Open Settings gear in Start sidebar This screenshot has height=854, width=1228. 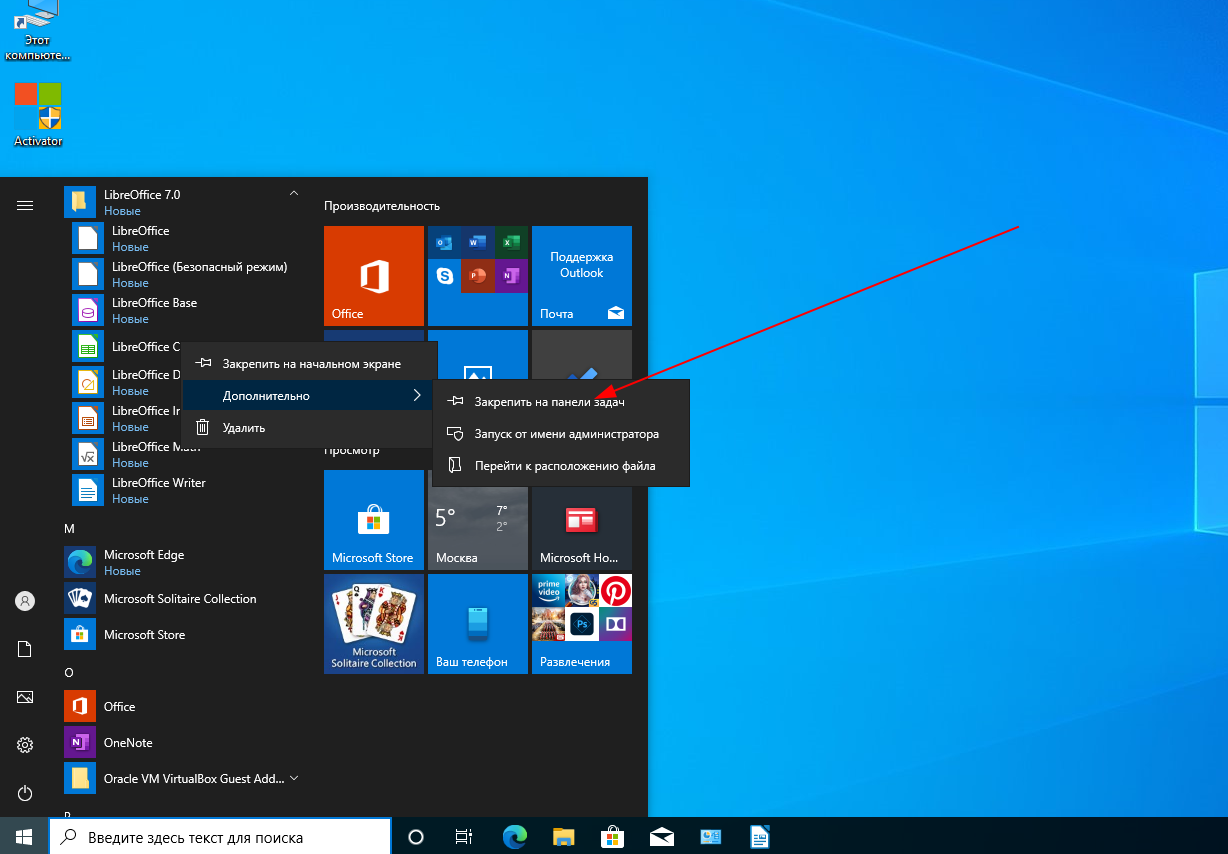[25, 745]
